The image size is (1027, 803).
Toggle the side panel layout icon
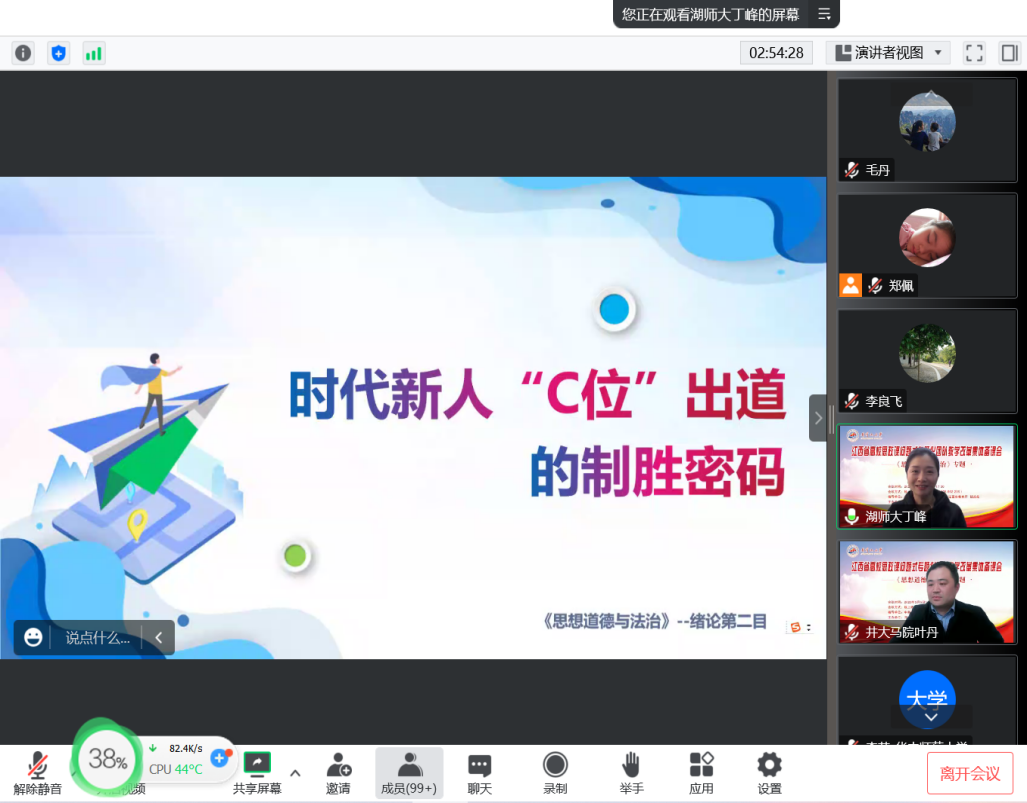click(x=1009, y=53)
